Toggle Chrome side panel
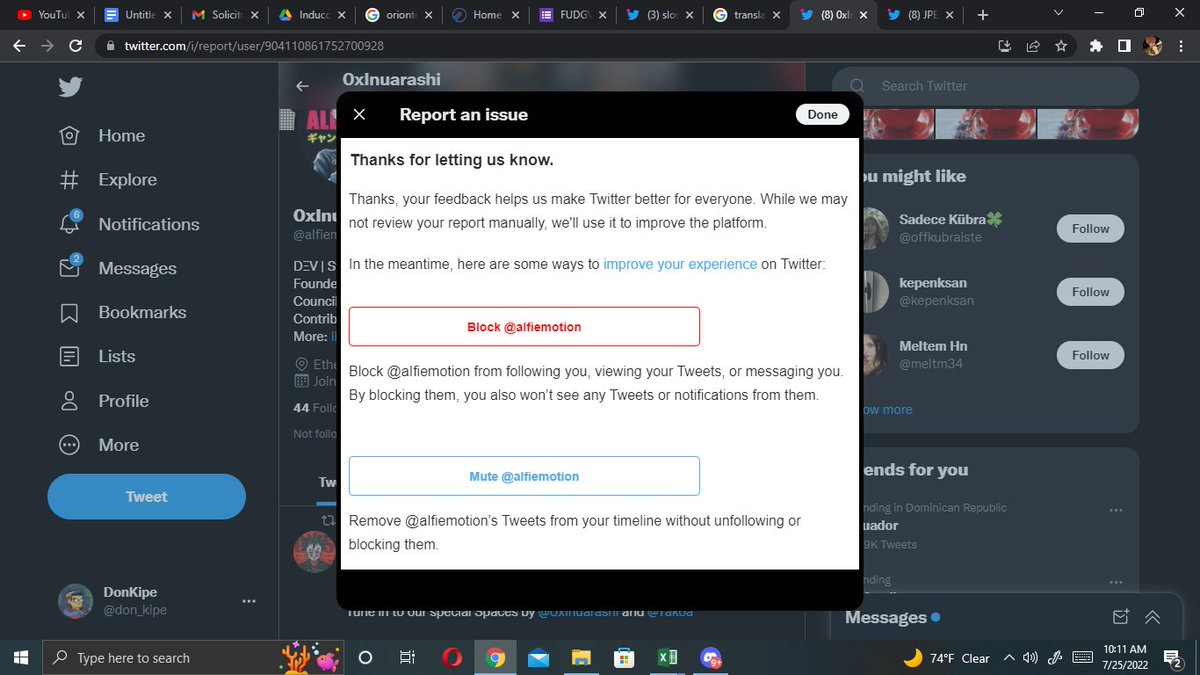Screen dimensions: 1200x675 click(x=1125, y=46)
